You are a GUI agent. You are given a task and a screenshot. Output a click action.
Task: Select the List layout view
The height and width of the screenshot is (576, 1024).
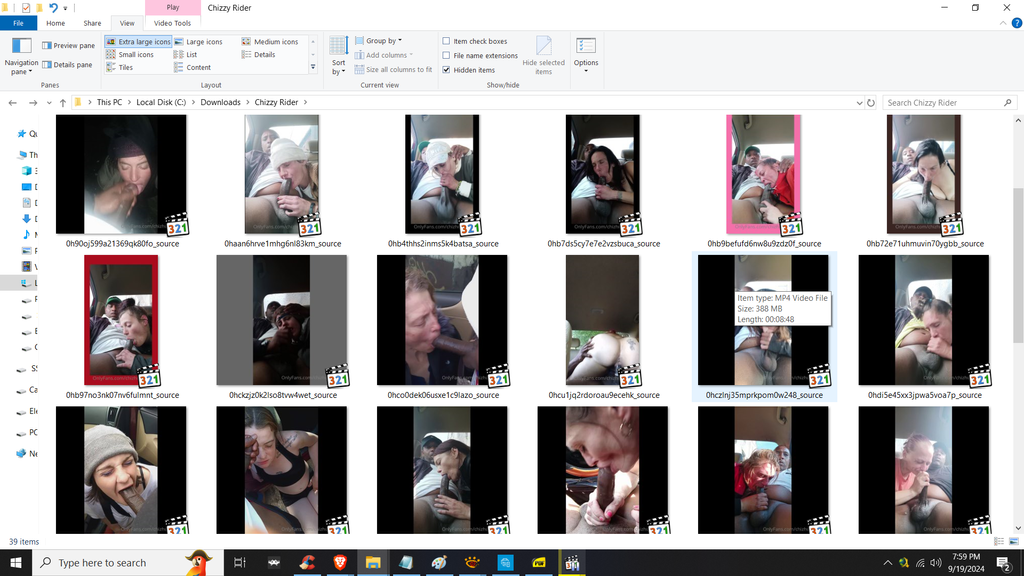(x=191, y=55)
